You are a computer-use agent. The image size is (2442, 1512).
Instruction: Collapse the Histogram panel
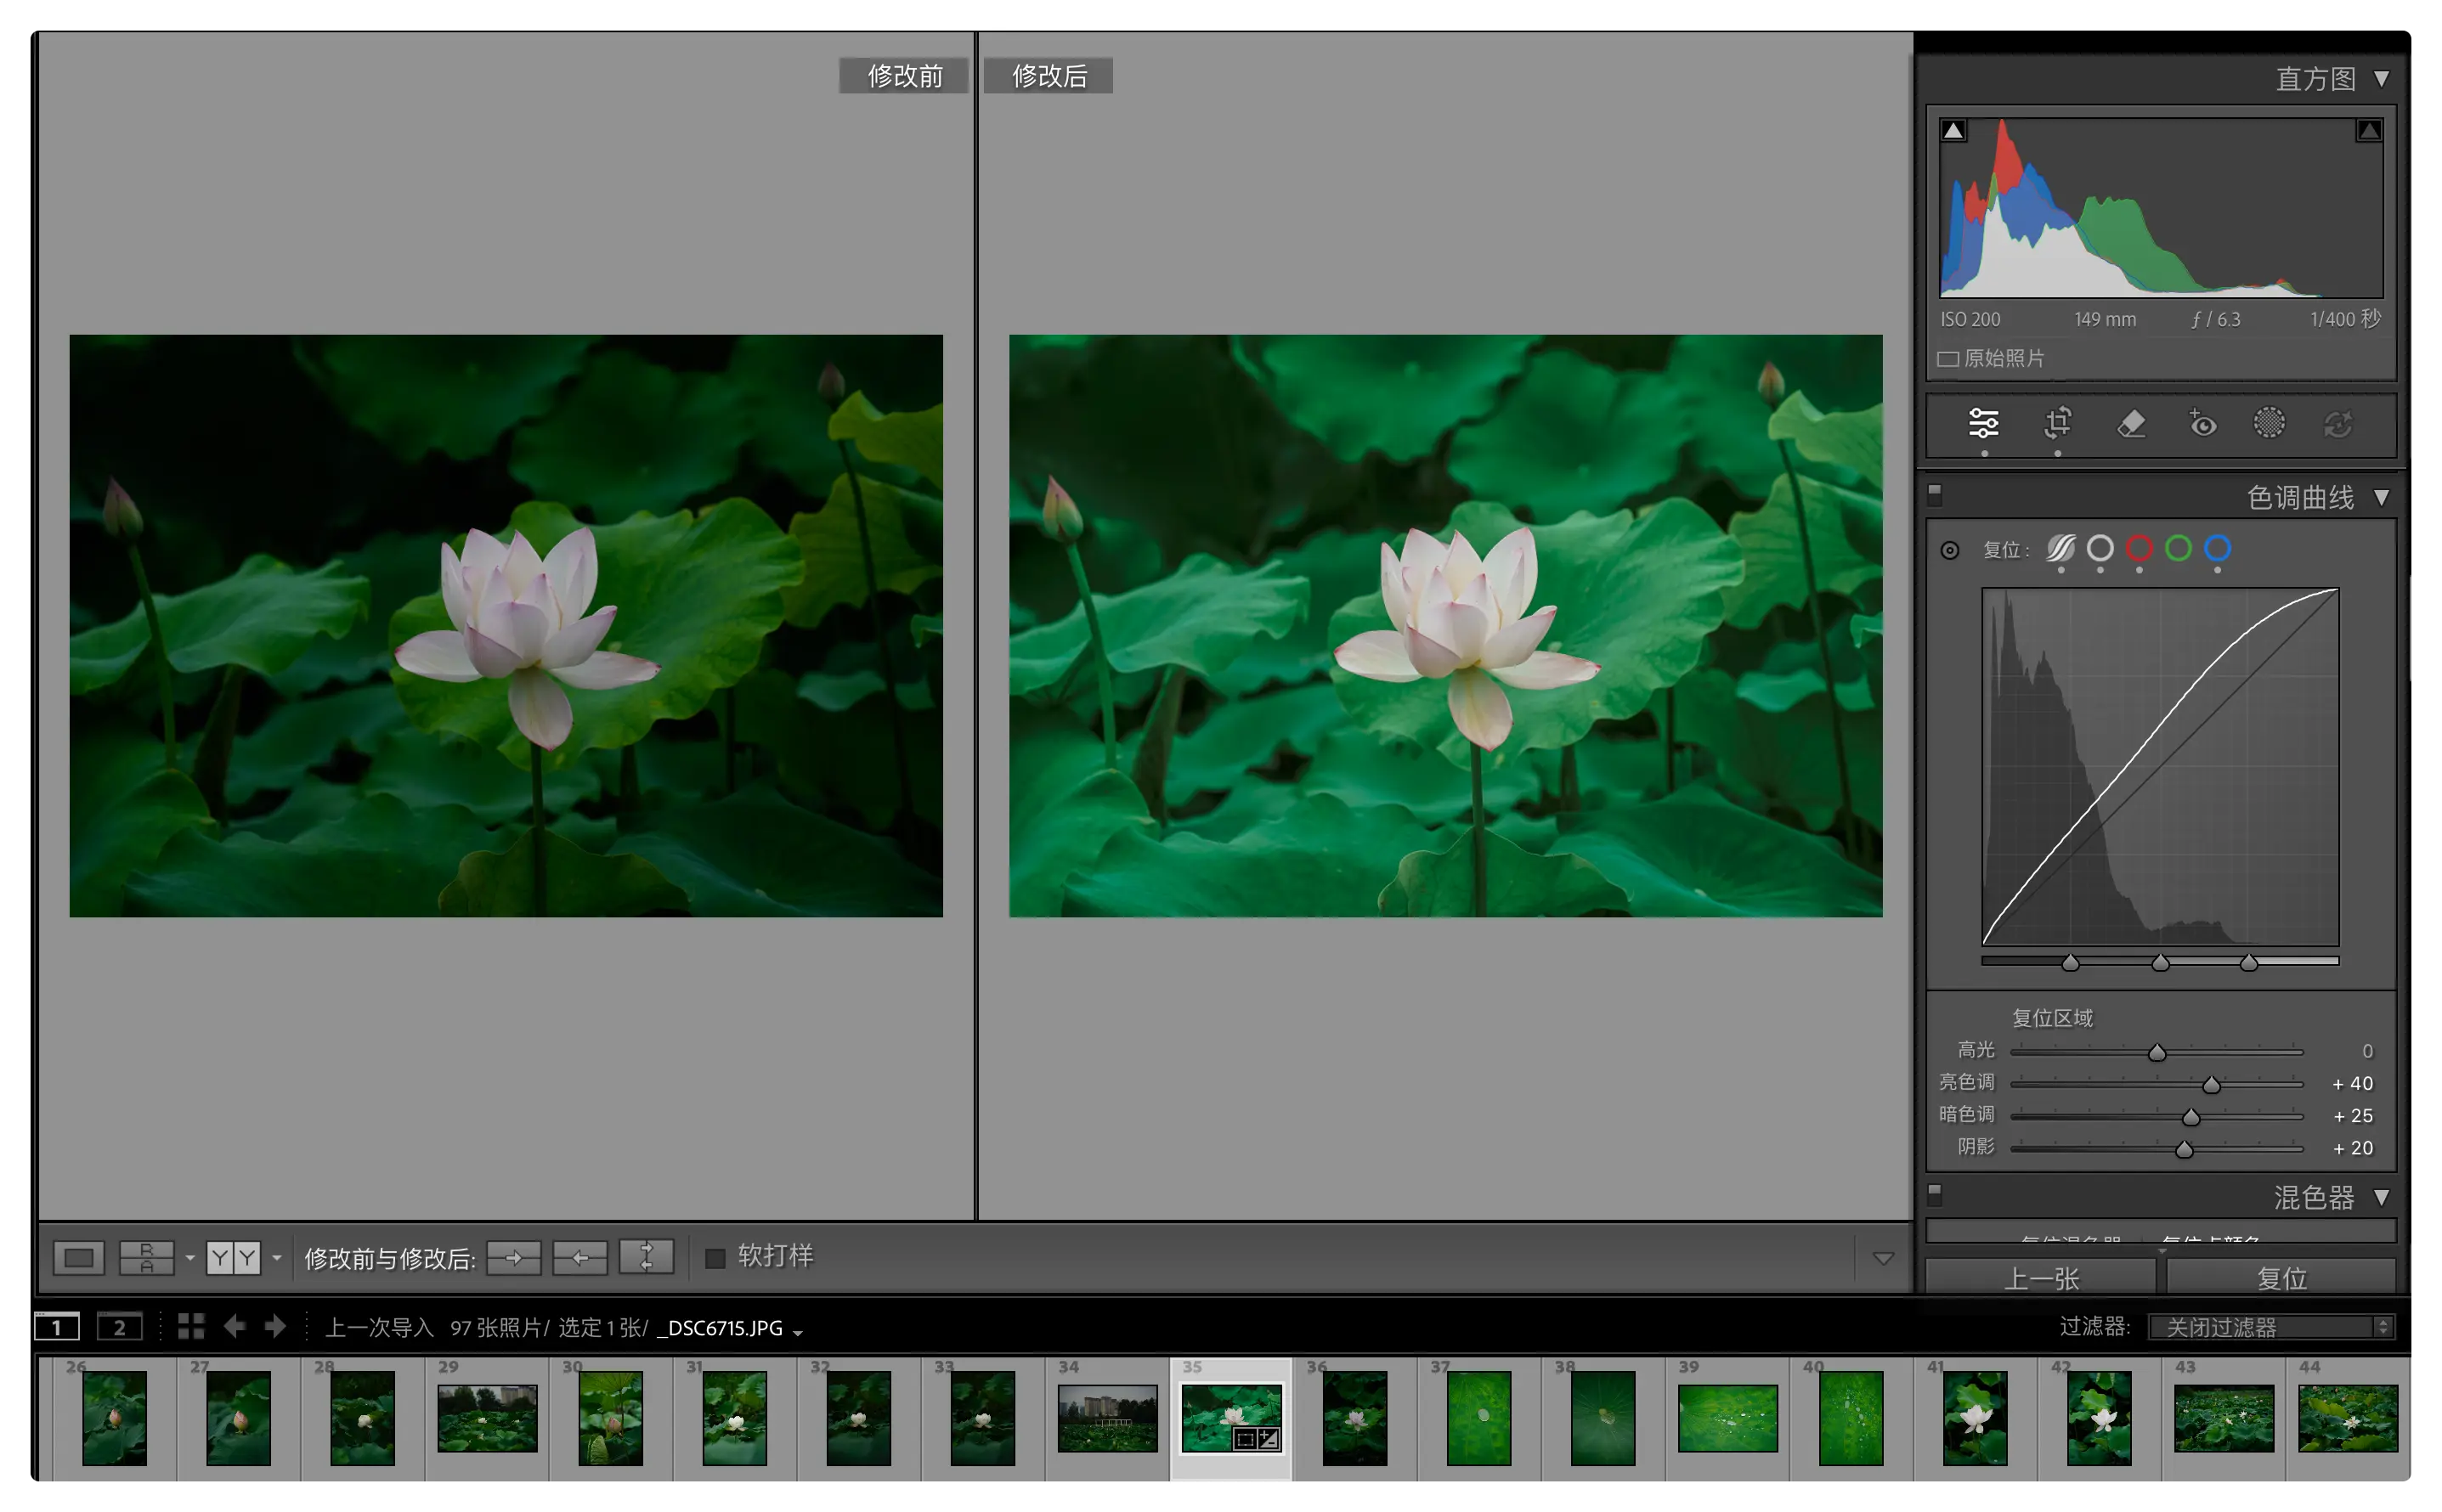tap(2381, 79)
